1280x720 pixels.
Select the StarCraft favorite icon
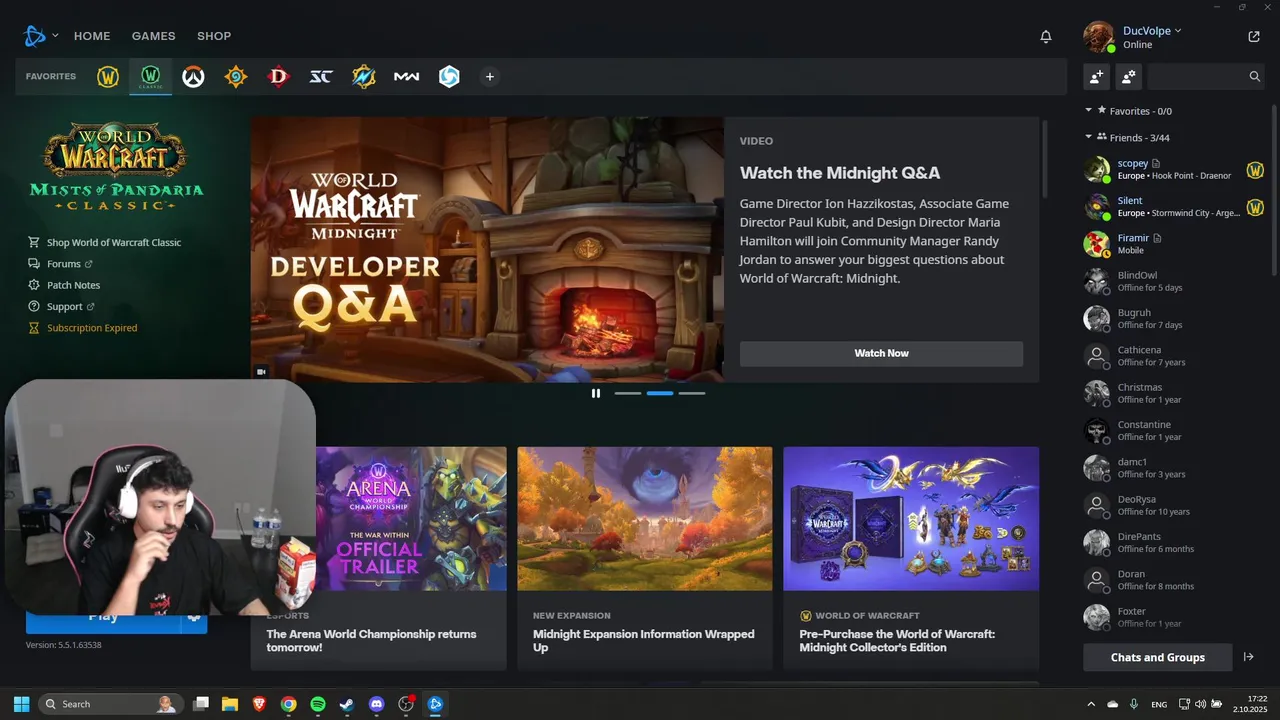point(321,76)
